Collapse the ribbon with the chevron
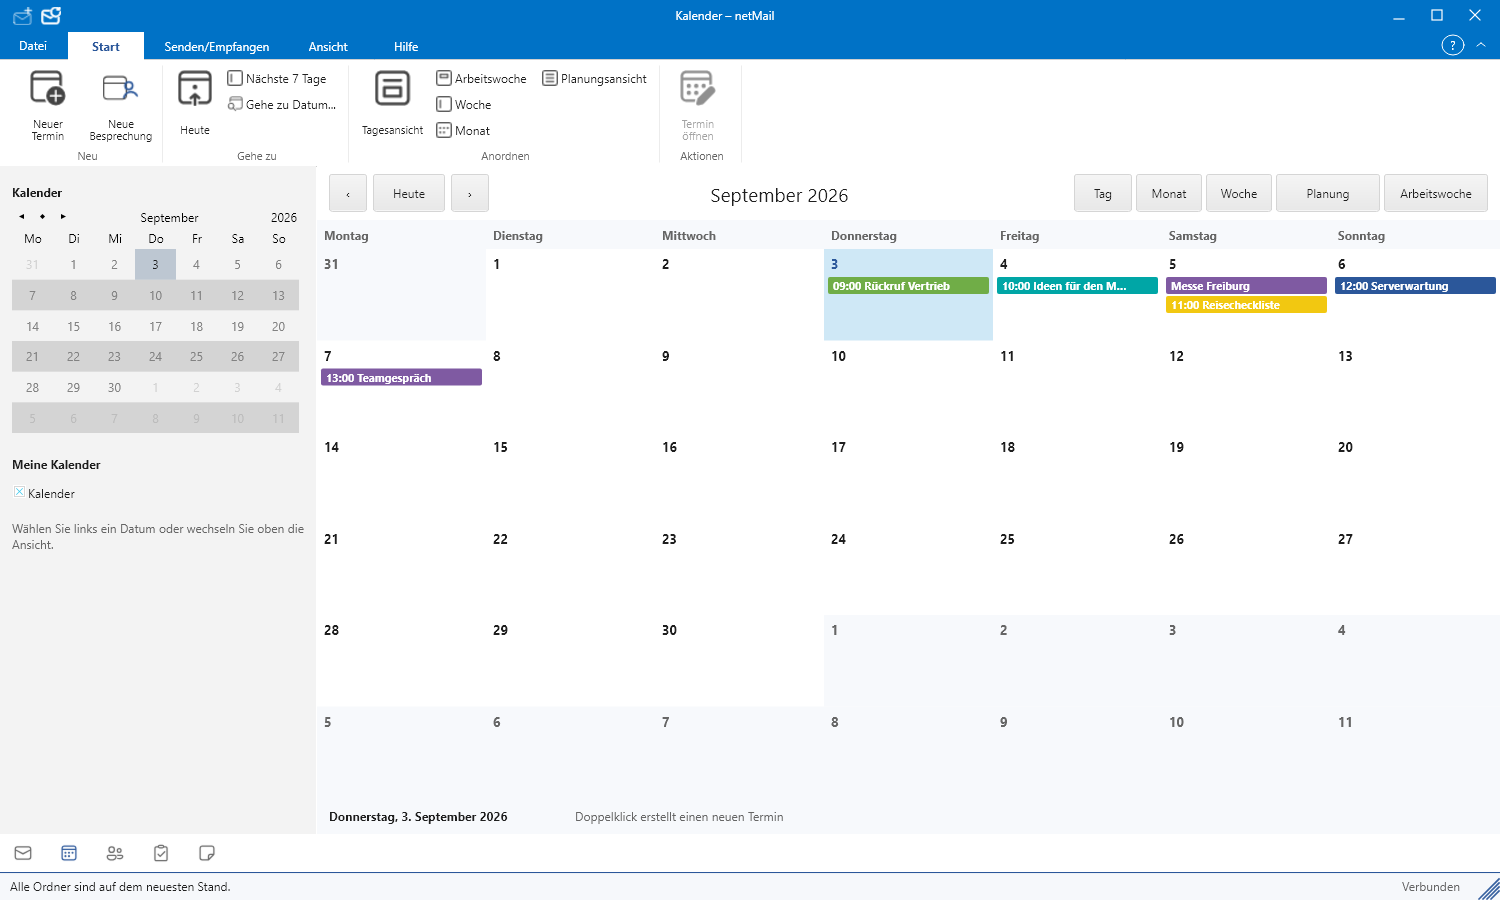This screenshot has height=900, width=1500. coord(1481,45)
